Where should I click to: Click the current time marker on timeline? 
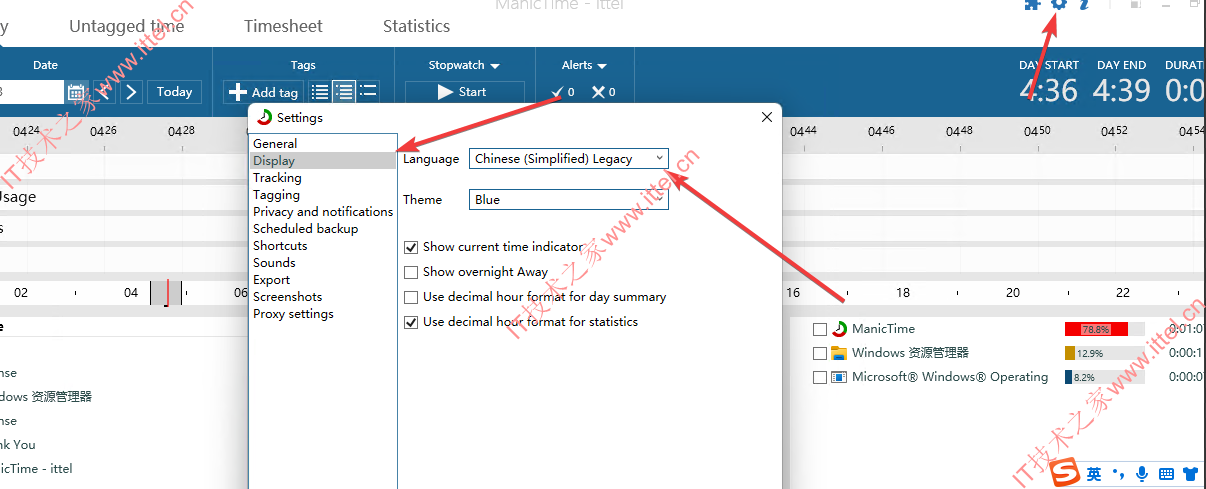[166, 293]
